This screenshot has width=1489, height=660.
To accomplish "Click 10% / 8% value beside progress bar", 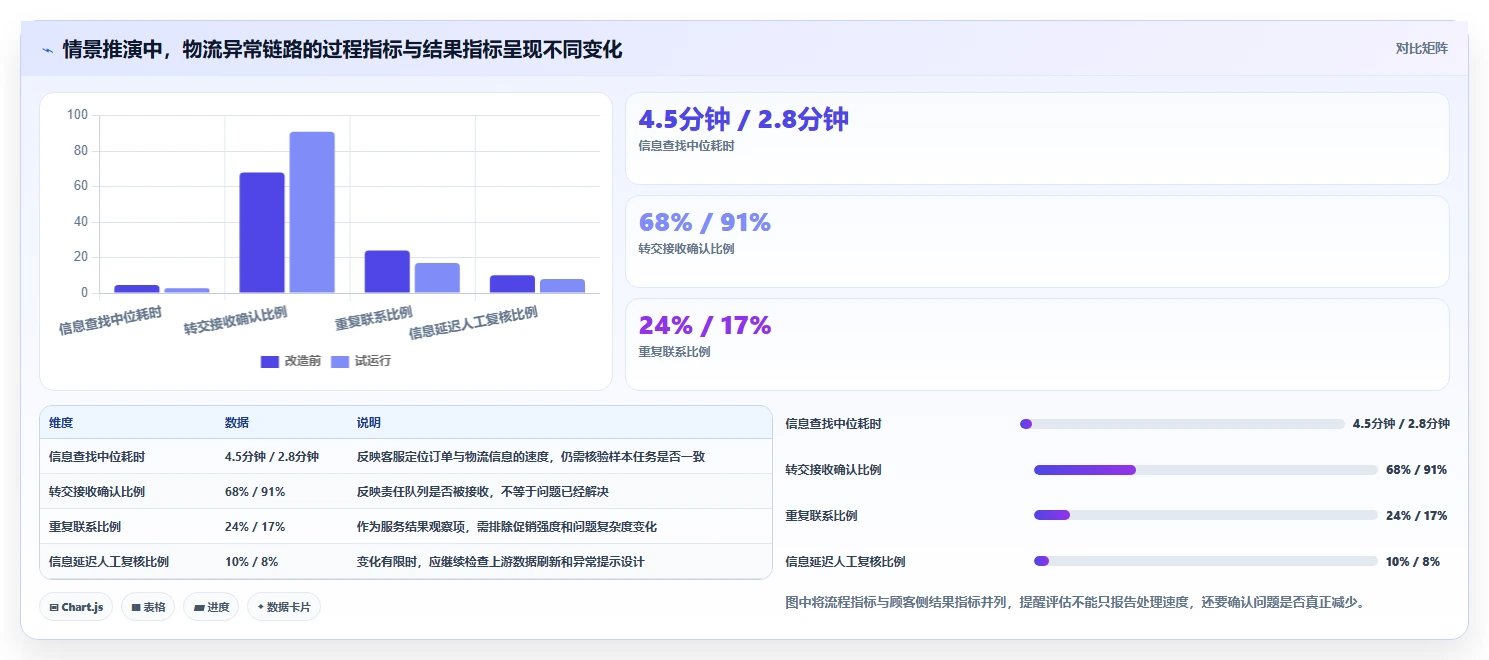I will point(1413,562).
